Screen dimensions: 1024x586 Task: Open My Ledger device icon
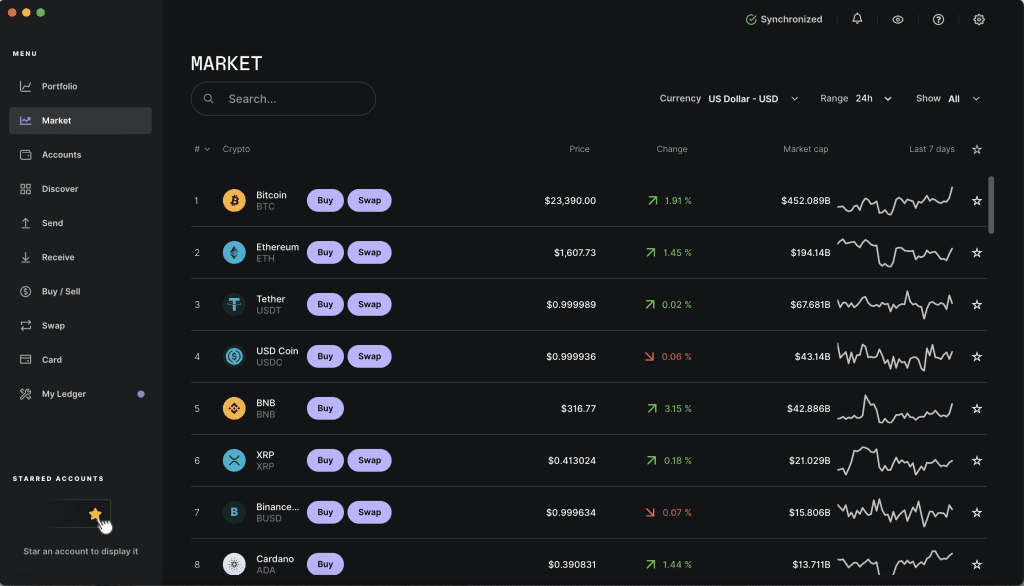pyautogui.click(x=27, y=393)
